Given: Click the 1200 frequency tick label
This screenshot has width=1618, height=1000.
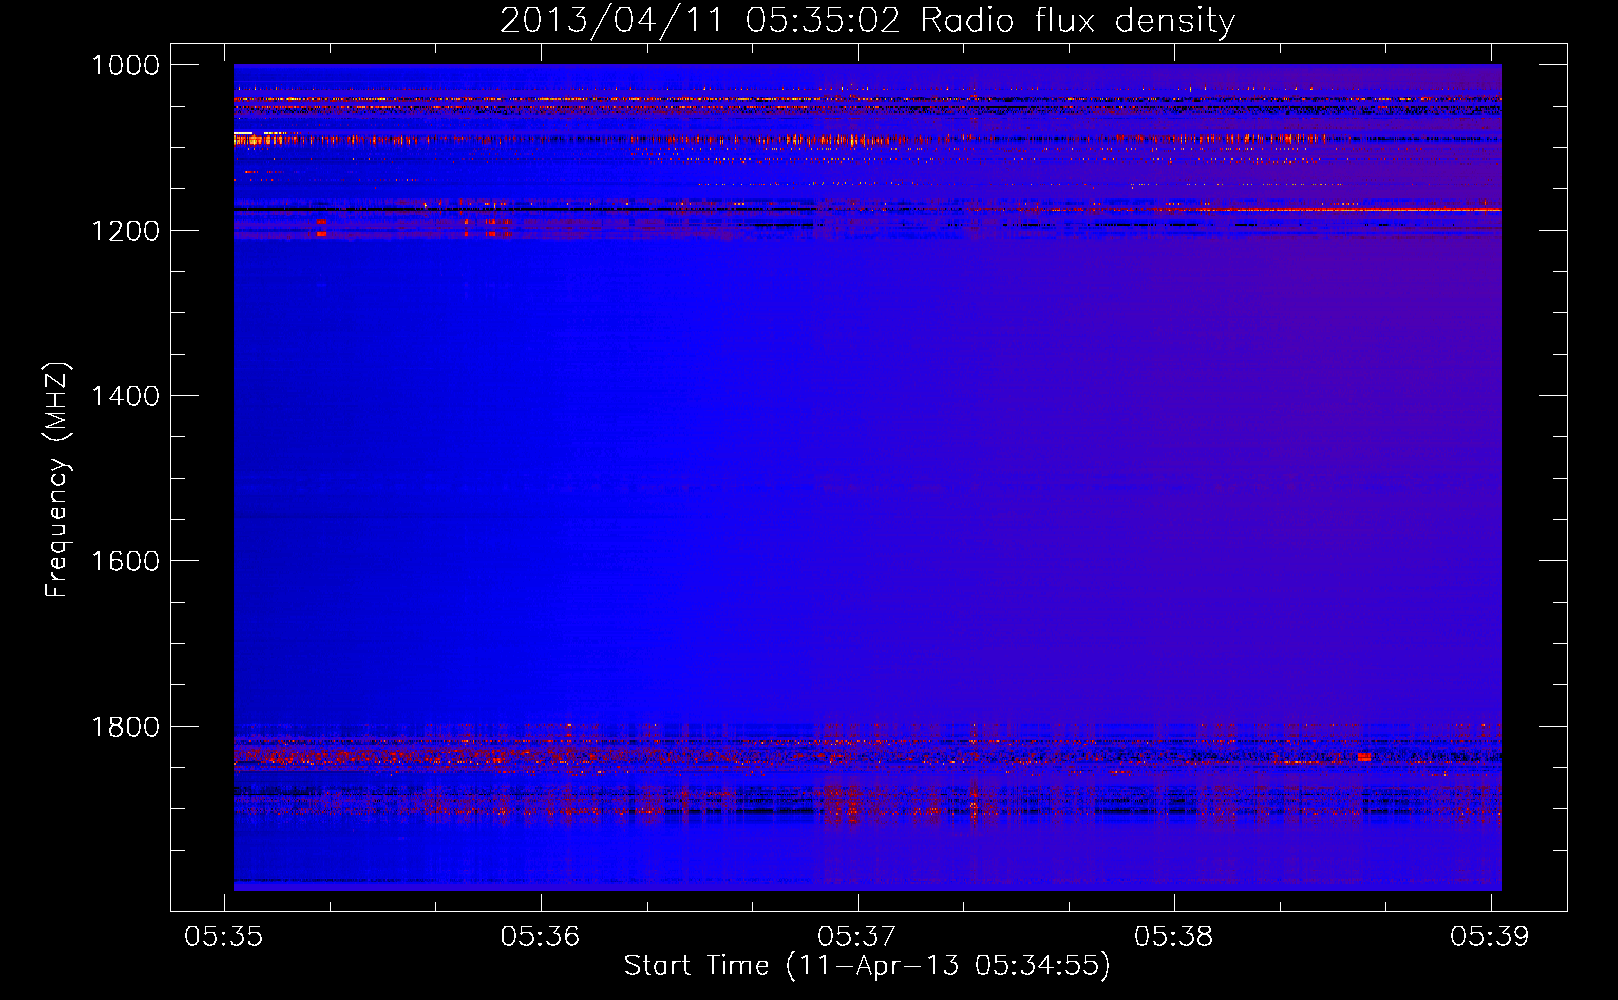Looking at the screenshot, I should (125, 231).
